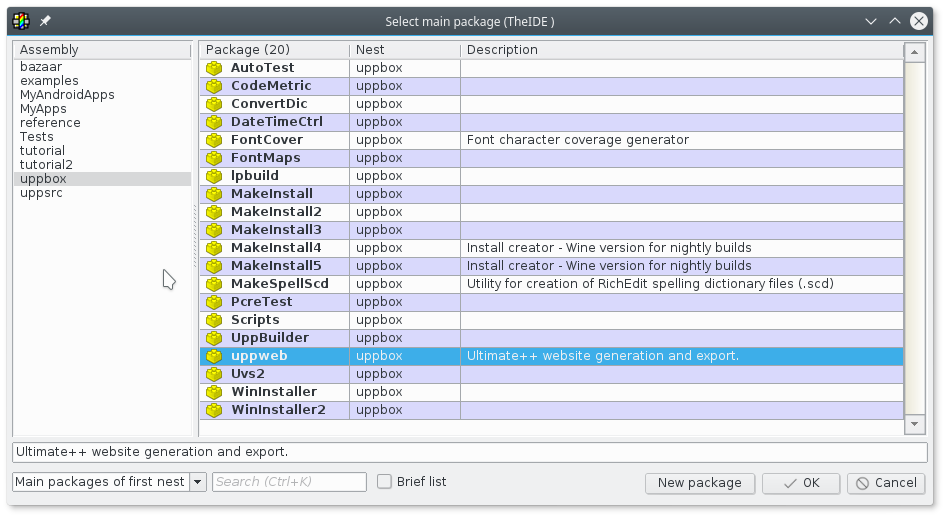Click the yellow package icon beside AutoTest
946x518 pixels.
(213, 68)
